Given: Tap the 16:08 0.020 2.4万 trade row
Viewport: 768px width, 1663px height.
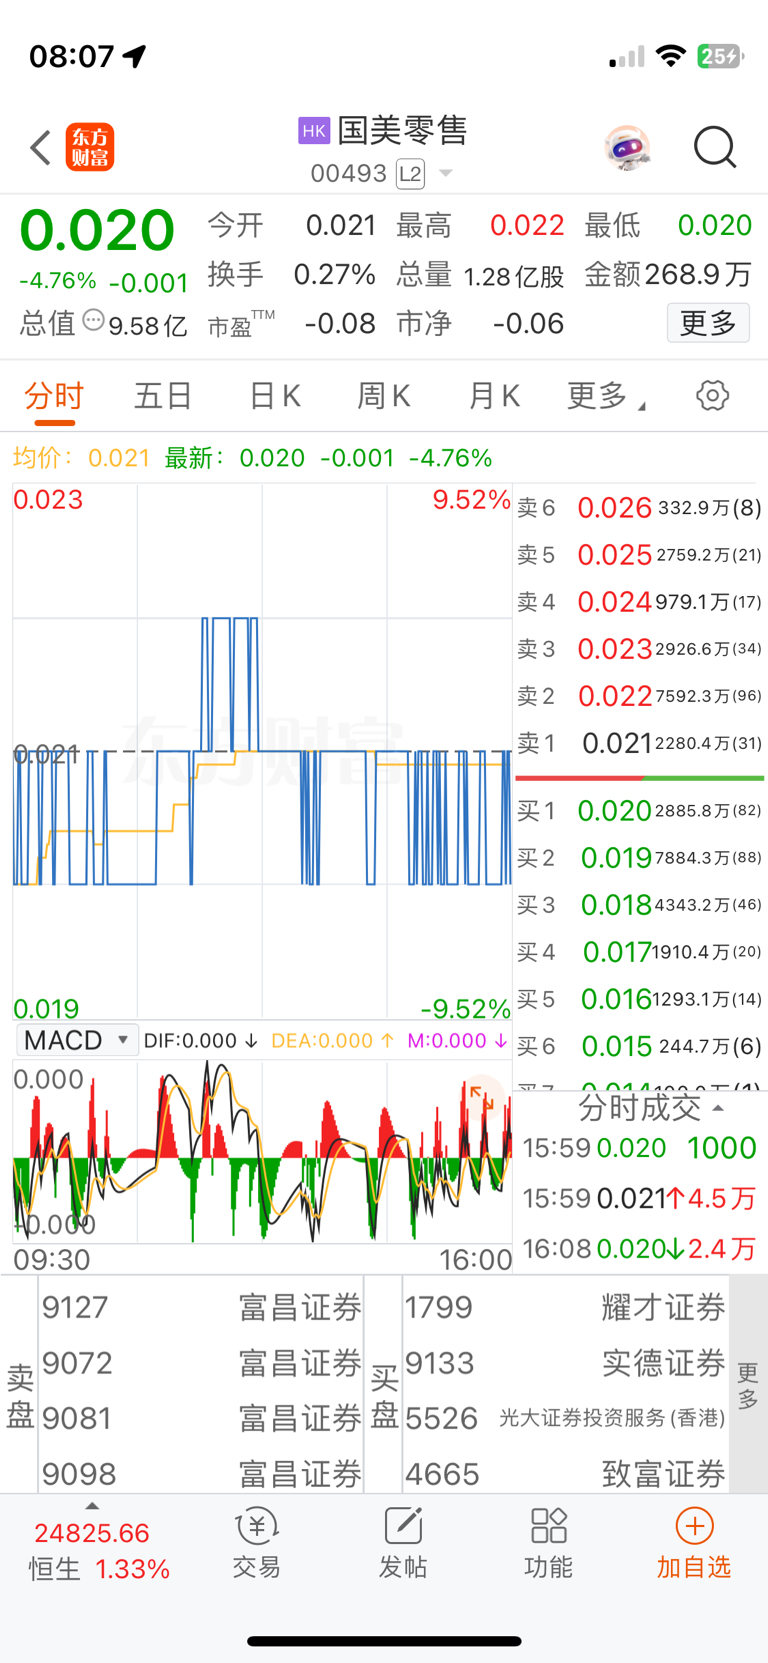Looking at the screenshot, I should coord(640,1248).
